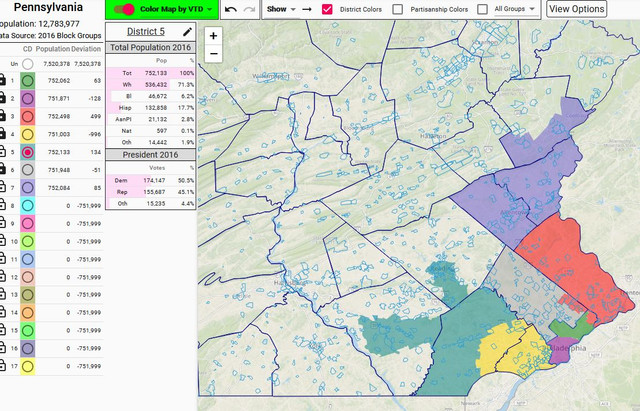Select the Unassigned district radio circle
This screenshot has height=411, width=640.
pyautogui.click(x=28, y=64)
